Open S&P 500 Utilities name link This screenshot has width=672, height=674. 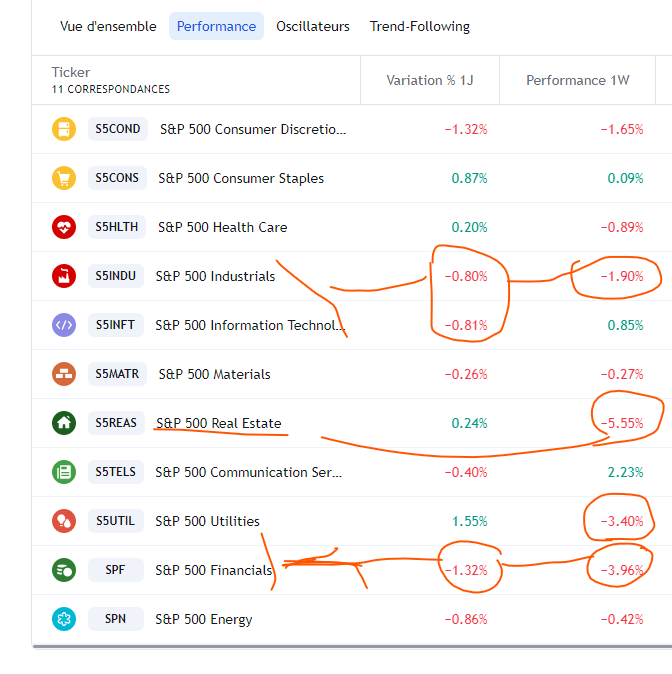tap(207, 521)
